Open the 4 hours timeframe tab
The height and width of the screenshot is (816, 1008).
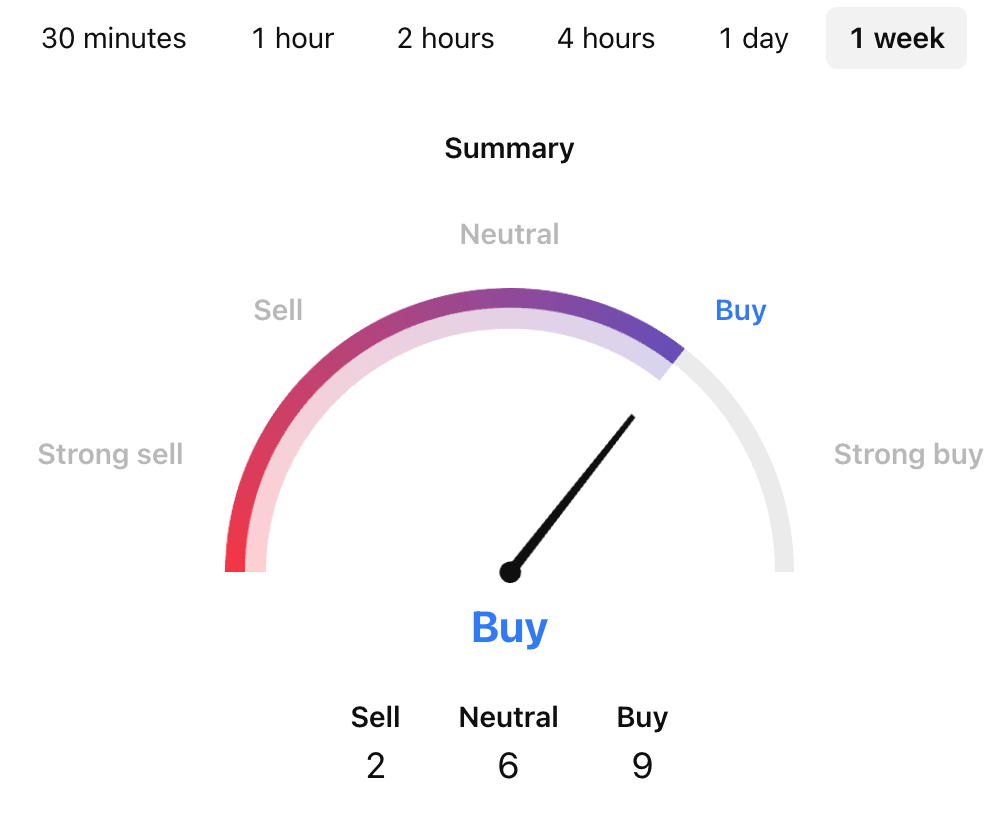tap(606, 39)
